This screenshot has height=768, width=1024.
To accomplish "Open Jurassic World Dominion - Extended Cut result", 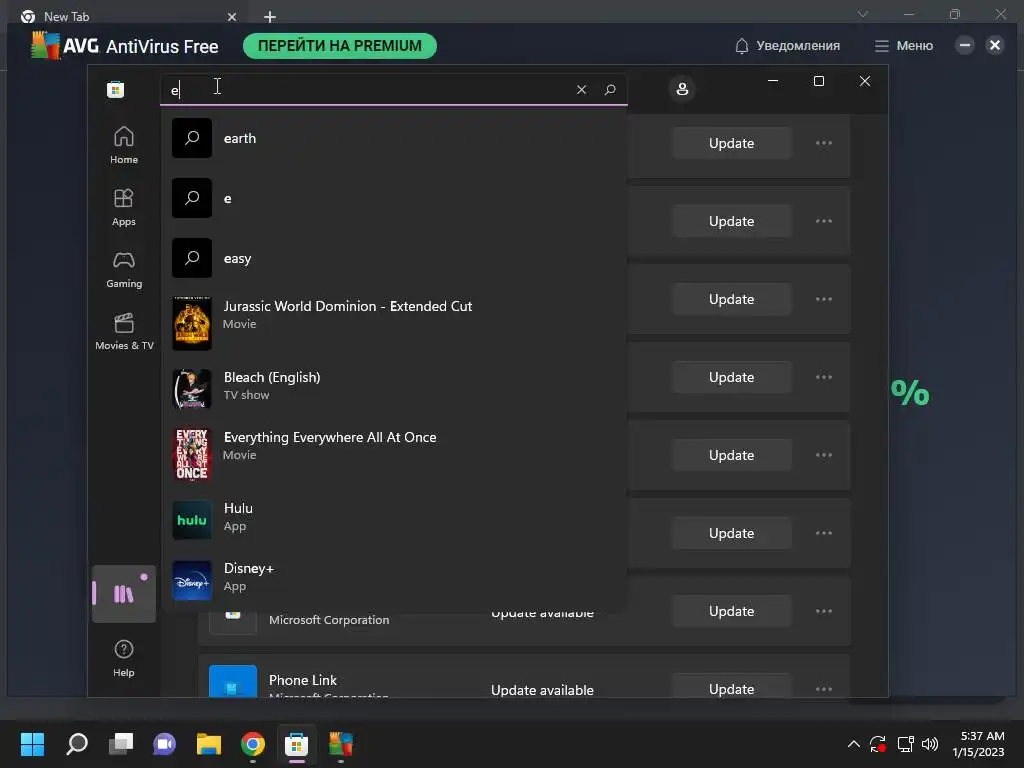I will [394, 323].
